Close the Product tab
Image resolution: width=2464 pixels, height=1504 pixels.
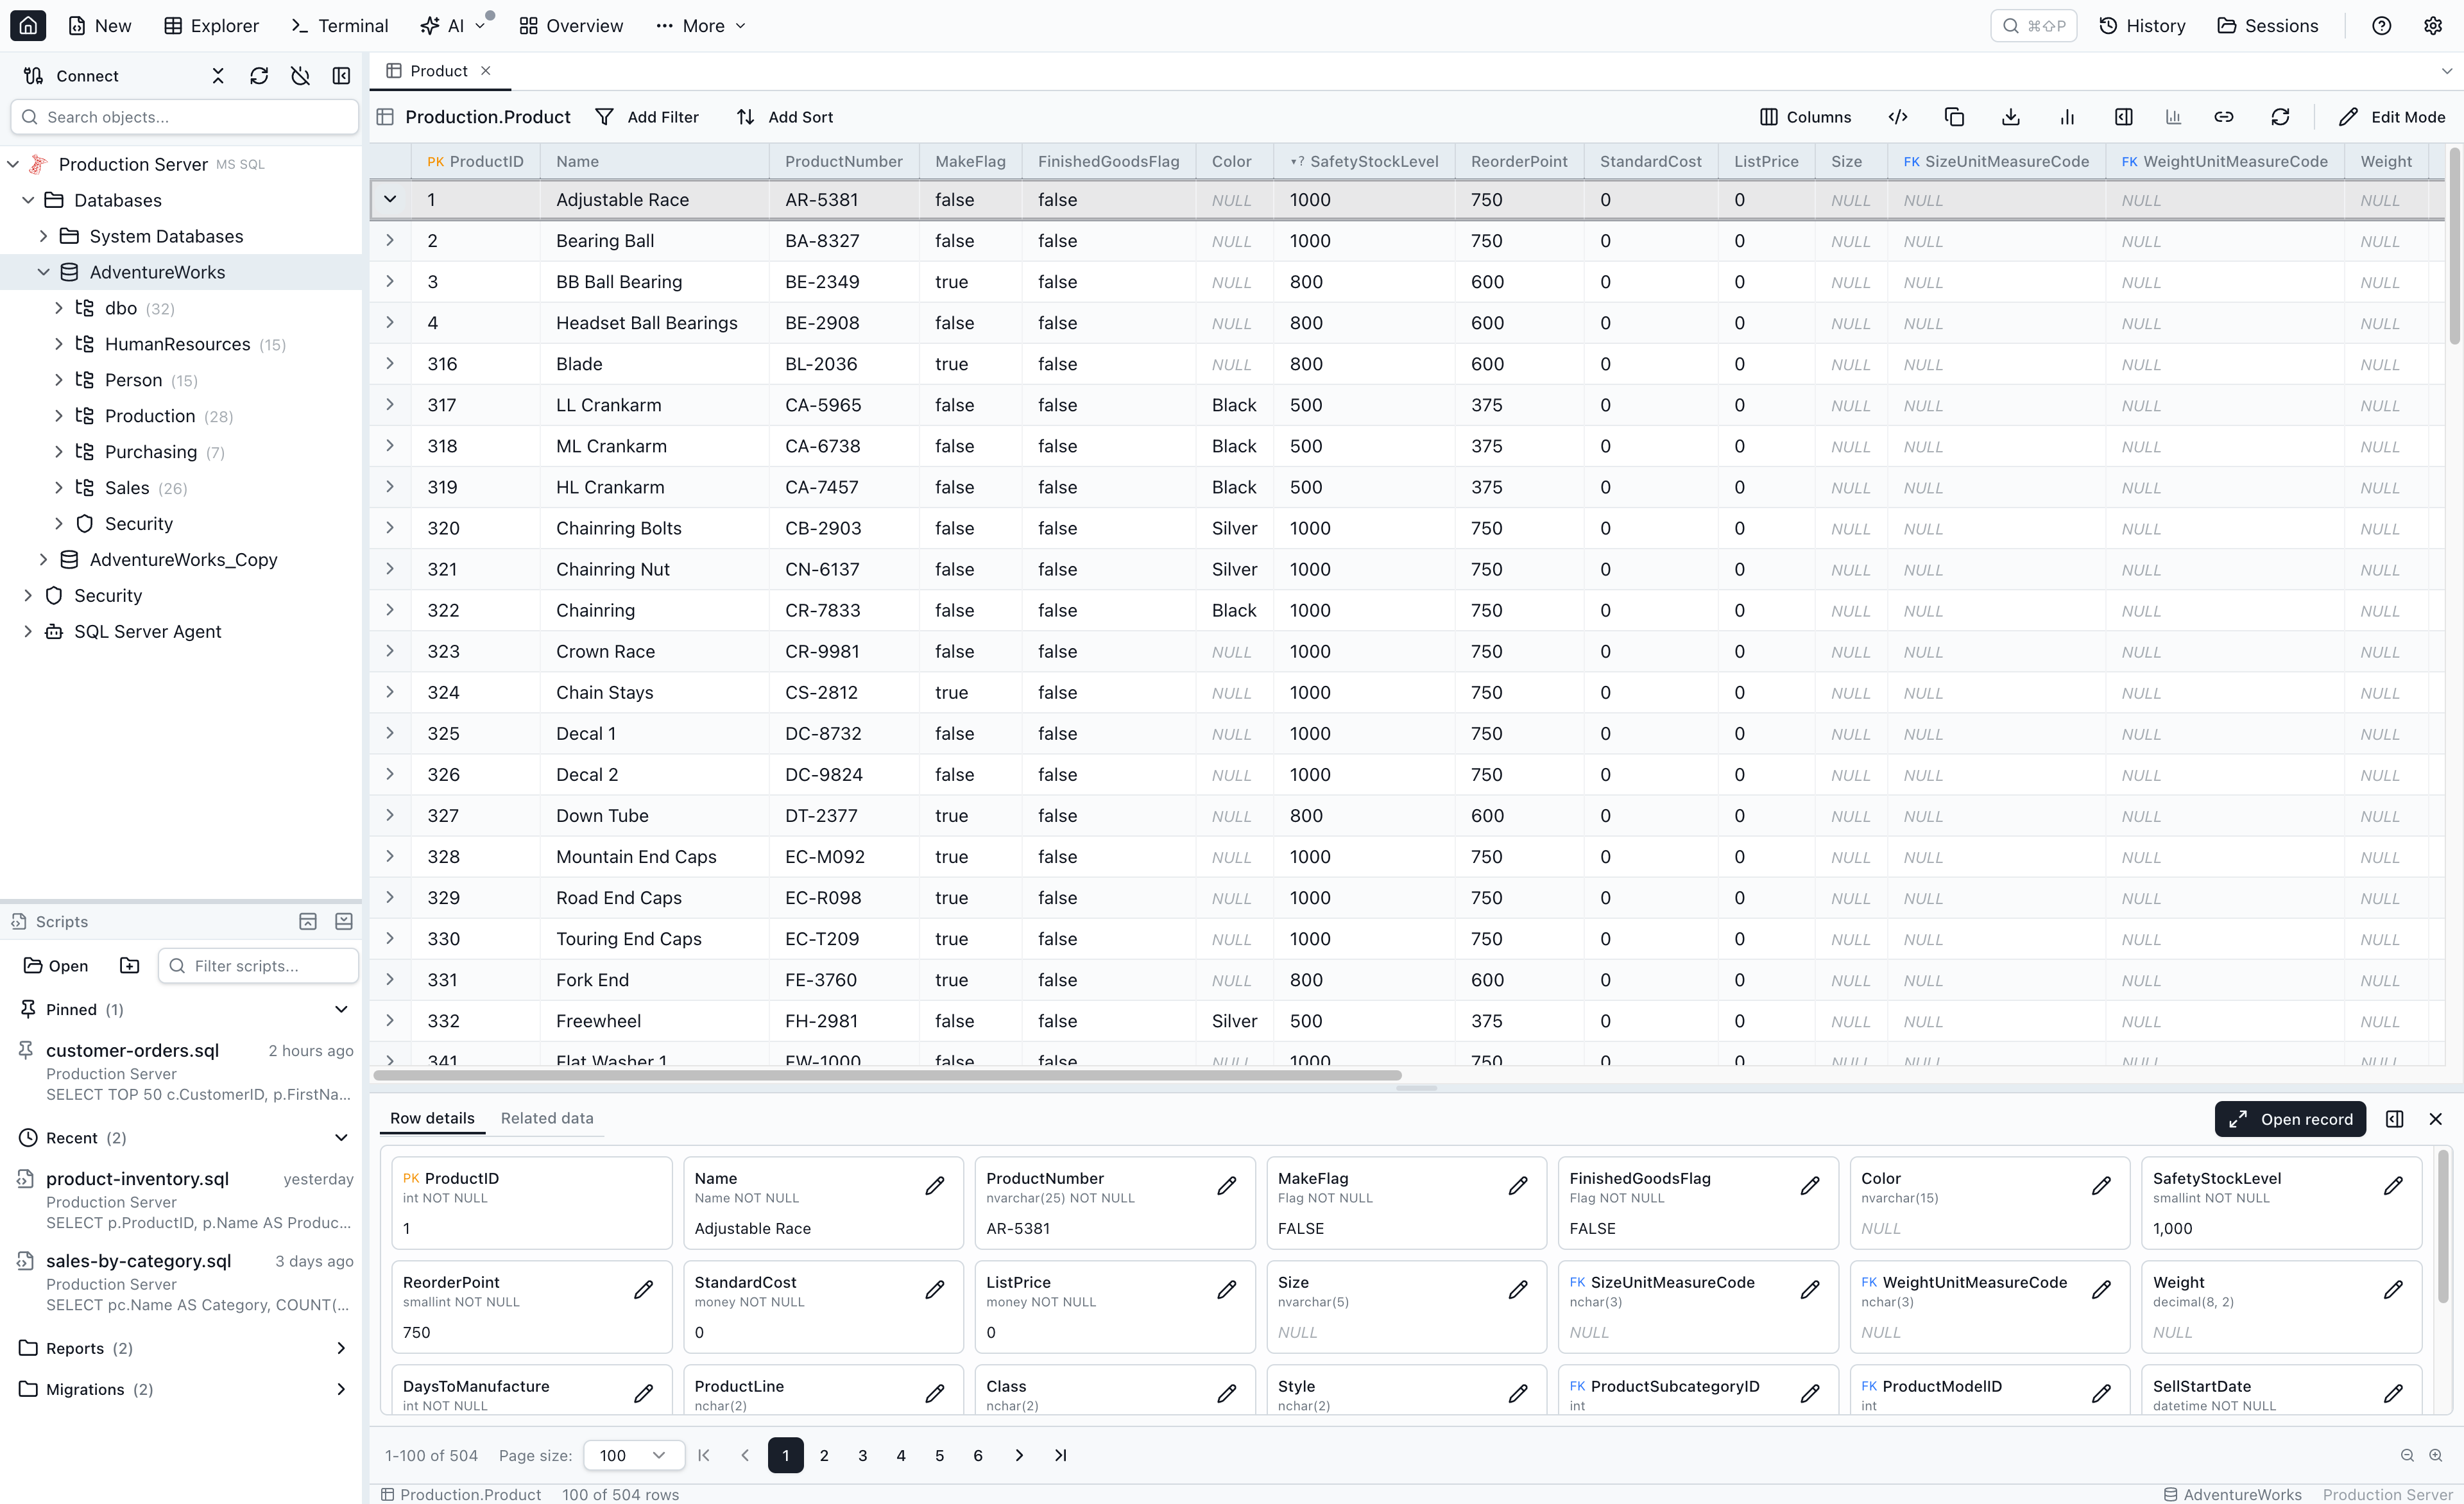click(486, 71)
